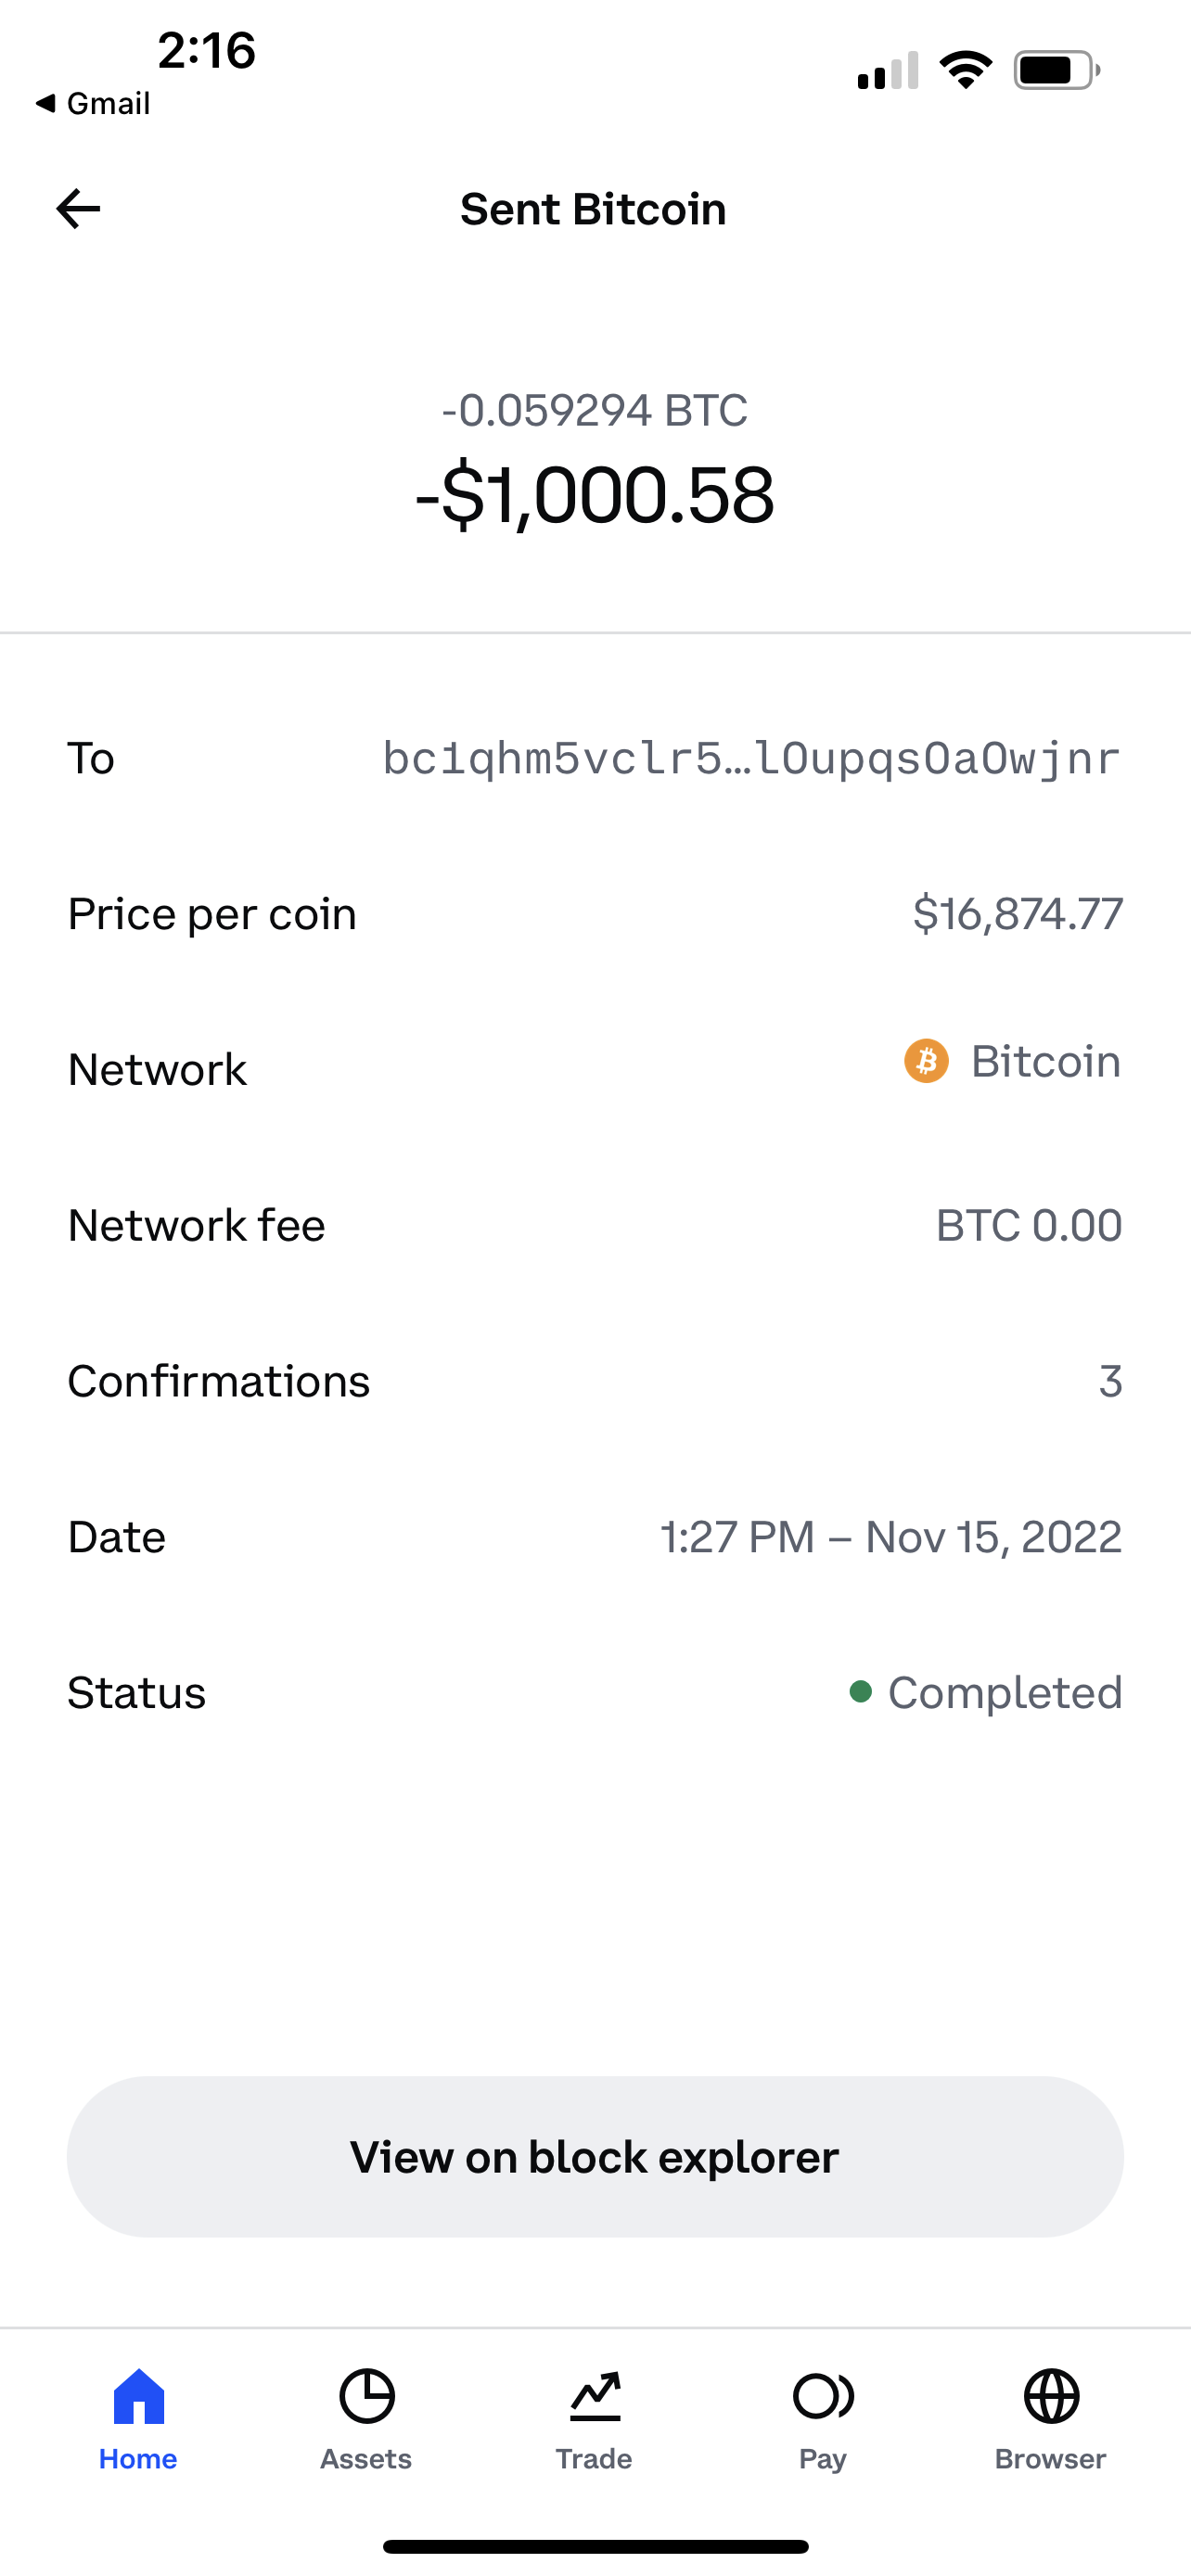
Task: Tap the Wi-Fi status icon
Action: coord(965,70)
